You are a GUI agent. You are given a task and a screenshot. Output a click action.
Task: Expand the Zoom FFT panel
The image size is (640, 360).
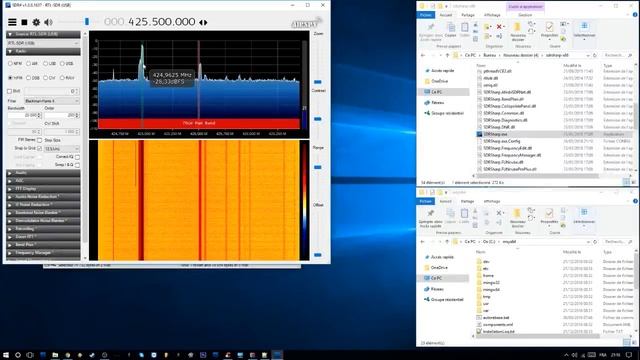click(43, 236)
